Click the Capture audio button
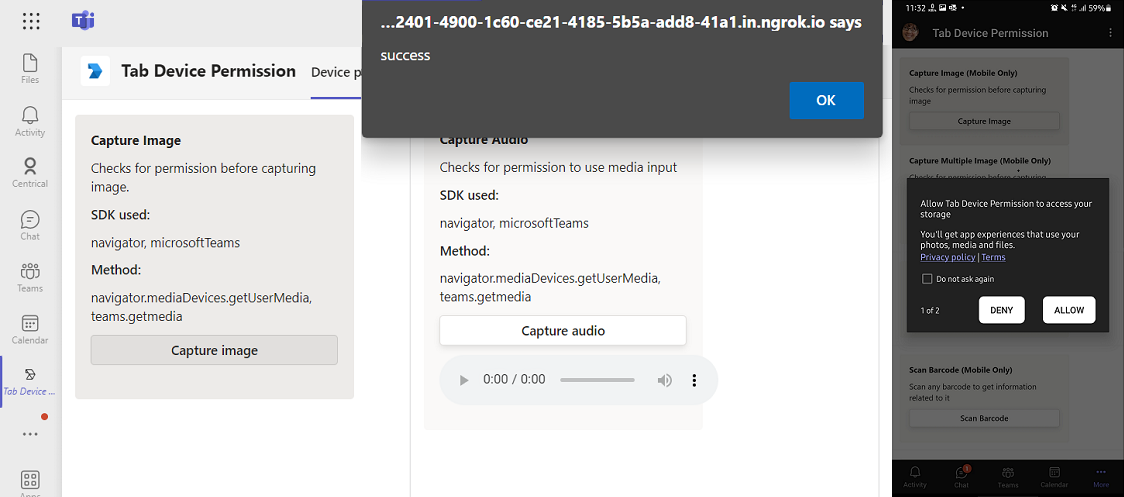 coord(563,331)
